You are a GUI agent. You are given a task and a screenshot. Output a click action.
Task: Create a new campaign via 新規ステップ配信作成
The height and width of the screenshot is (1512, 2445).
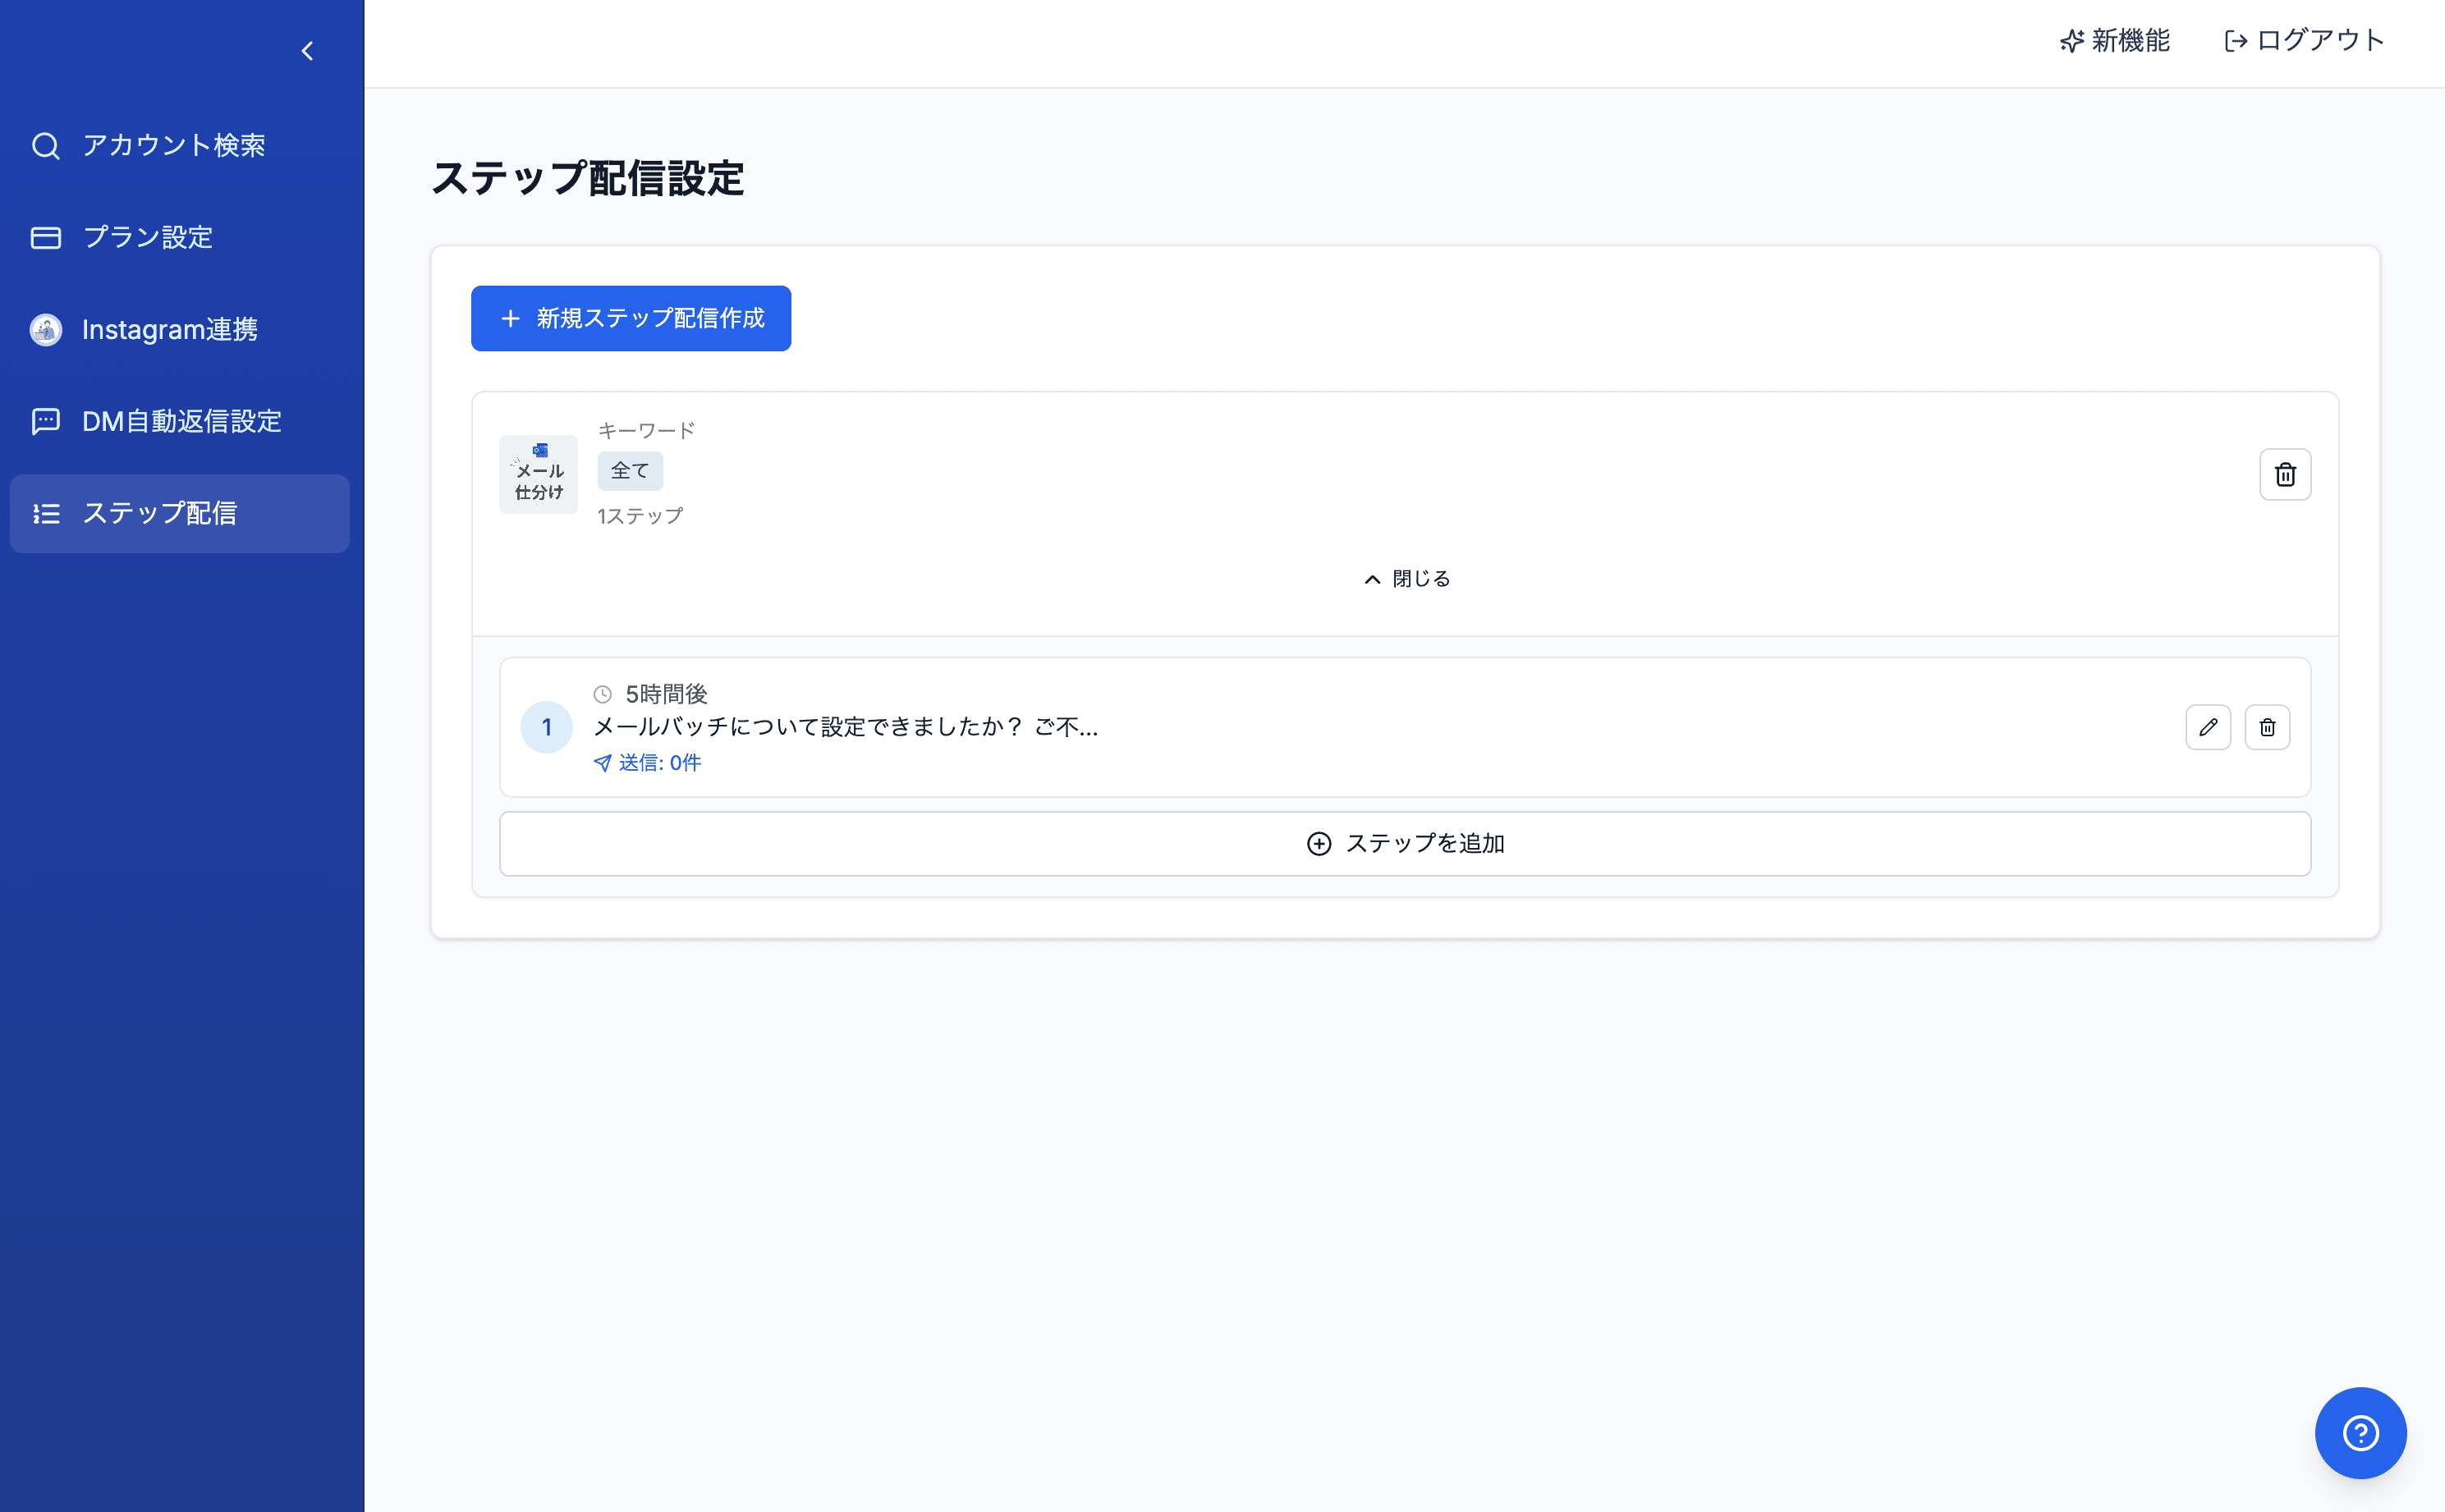click(630, 318)
